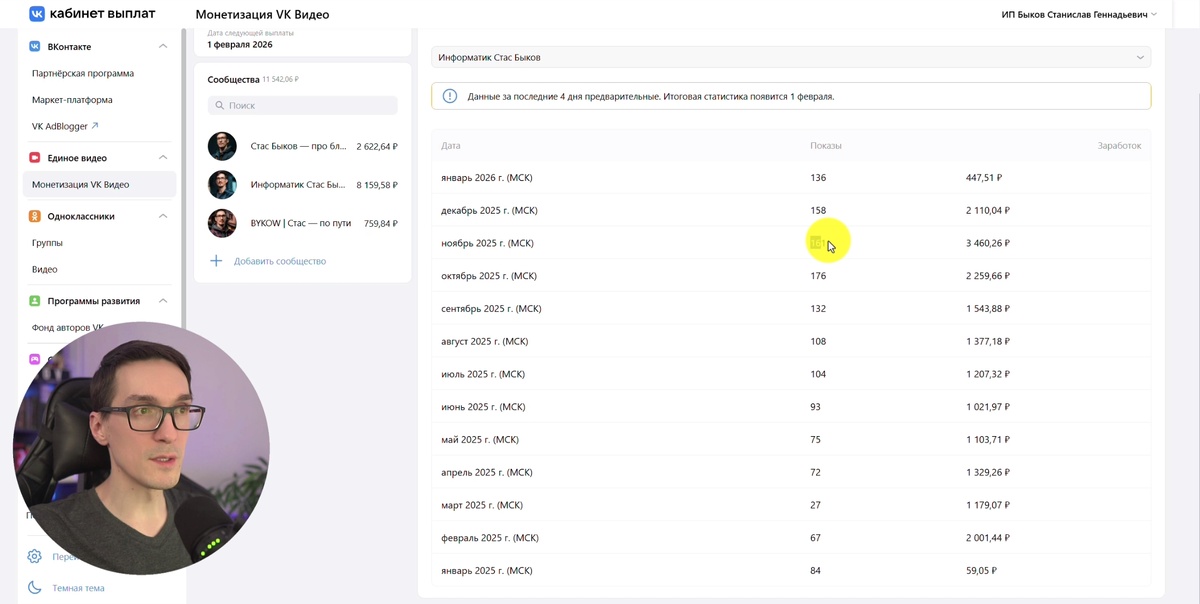Toggle Тёмная тема theme

coord(78,588)
